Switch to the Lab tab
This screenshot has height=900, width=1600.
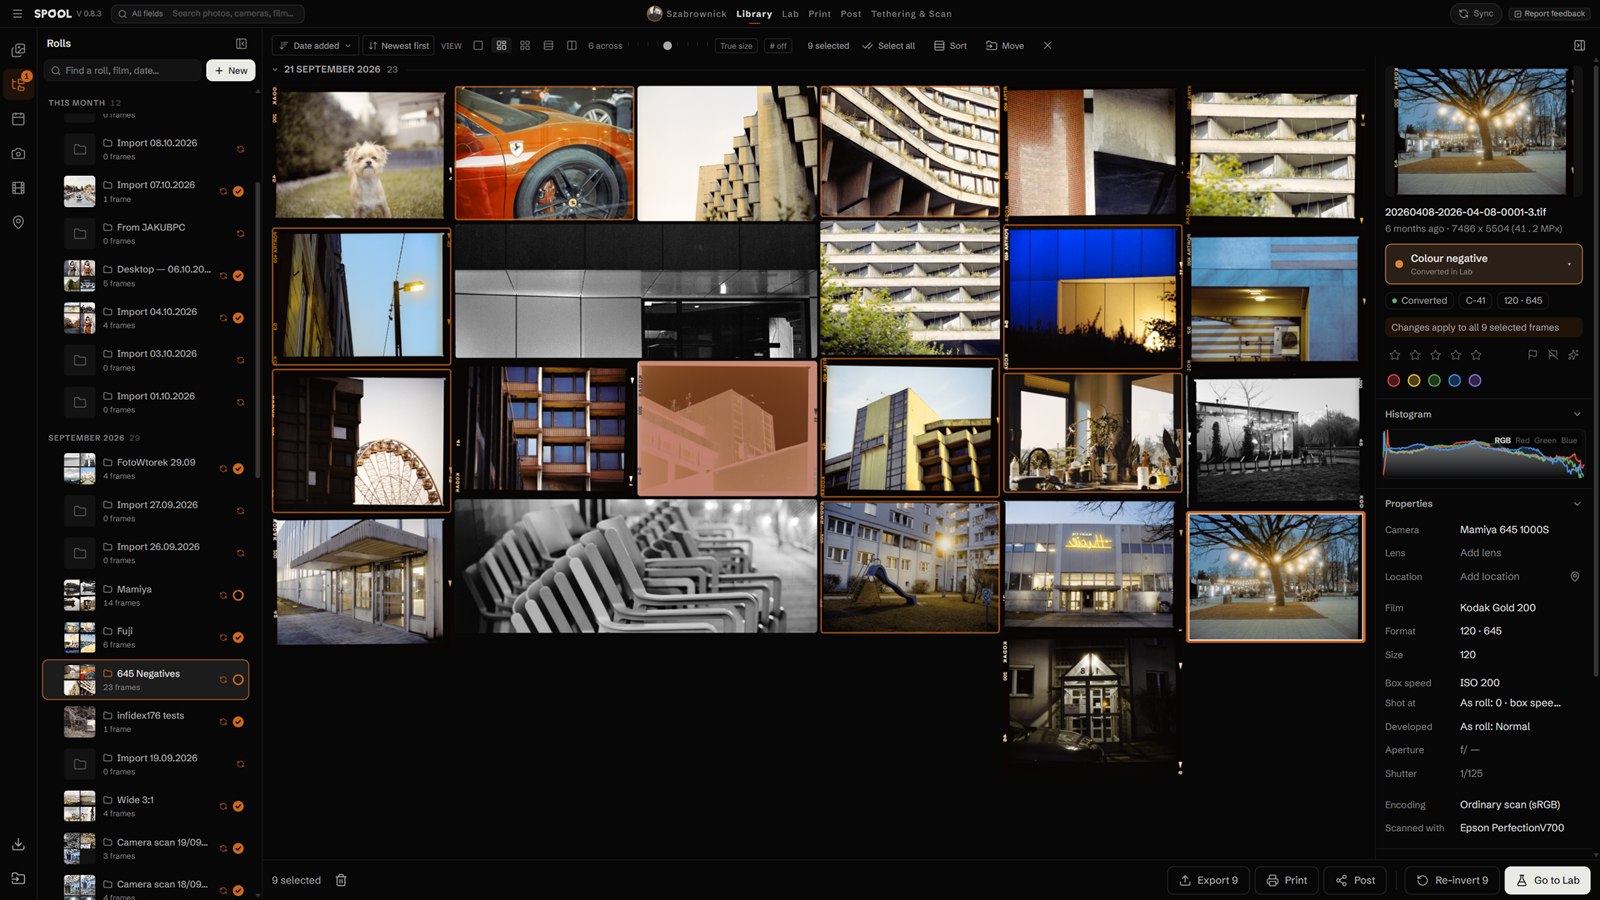click(x=790, y=14)
